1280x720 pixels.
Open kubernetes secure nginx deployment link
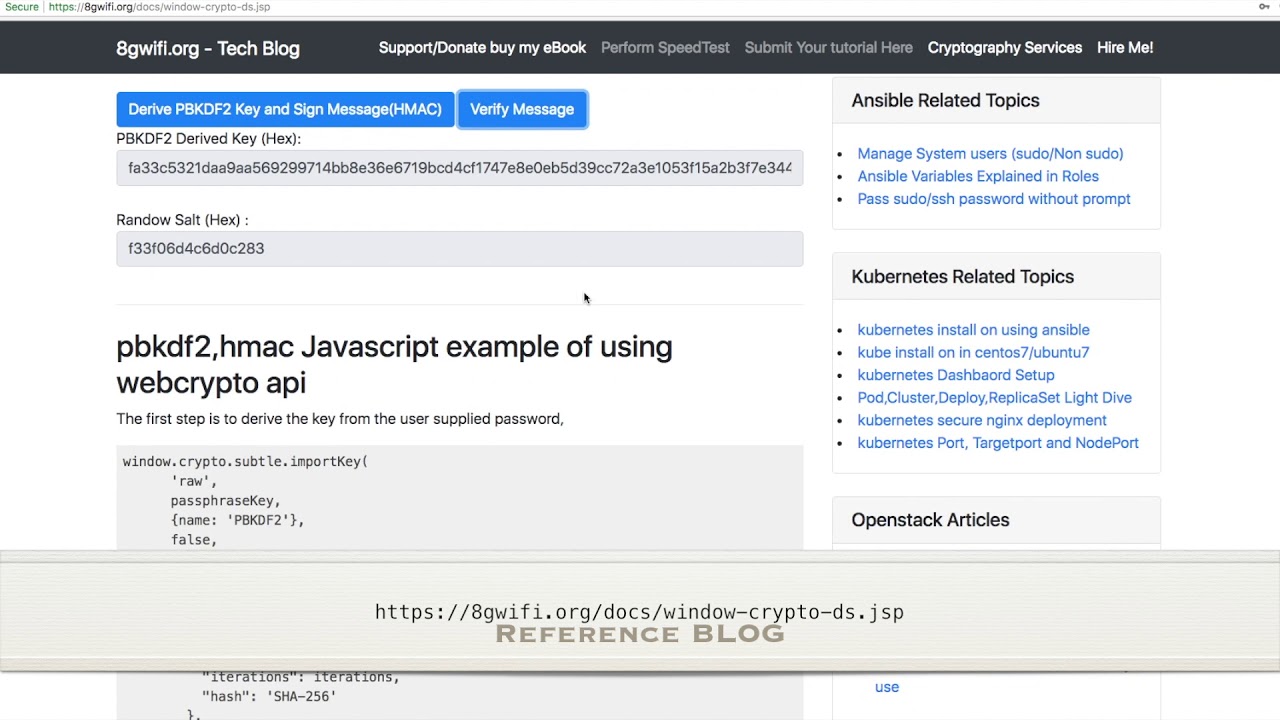tap(981, 421)
